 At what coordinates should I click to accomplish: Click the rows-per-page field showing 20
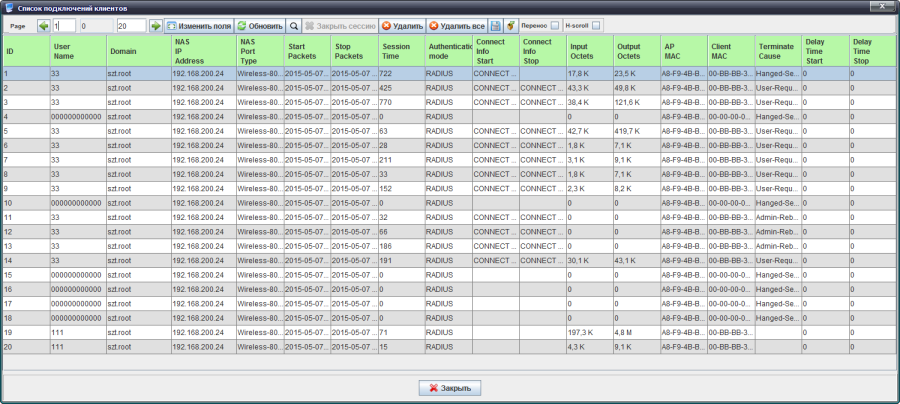coord(130,25)
